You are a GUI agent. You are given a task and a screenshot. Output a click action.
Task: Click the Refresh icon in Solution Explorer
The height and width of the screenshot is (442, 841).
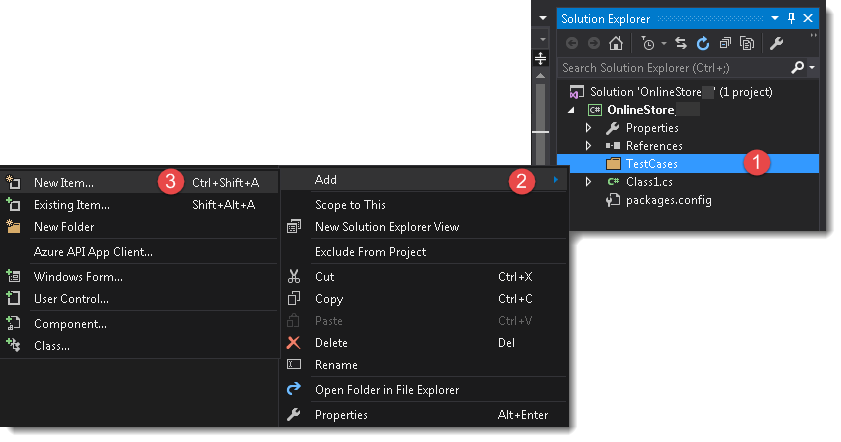click(x=703, y=43)
